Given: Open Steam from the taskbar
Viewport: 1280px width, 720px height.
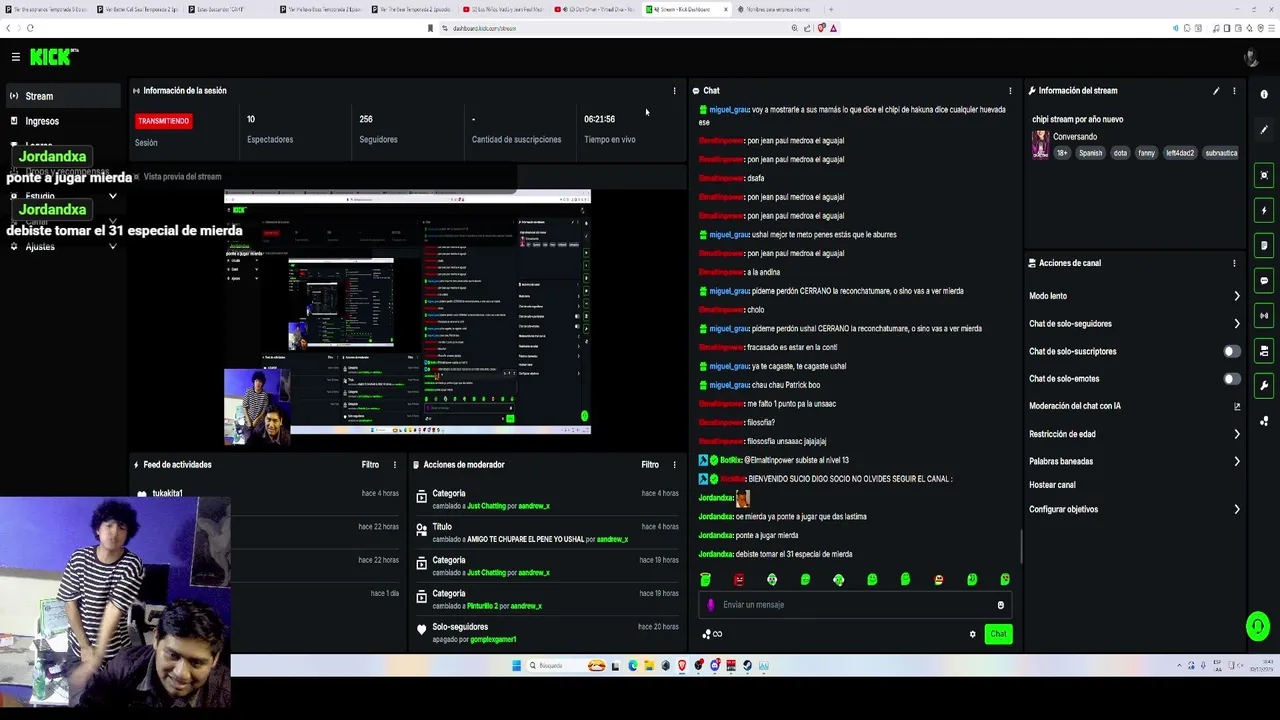Looking at the screenshot, I should tap(747, 666).
